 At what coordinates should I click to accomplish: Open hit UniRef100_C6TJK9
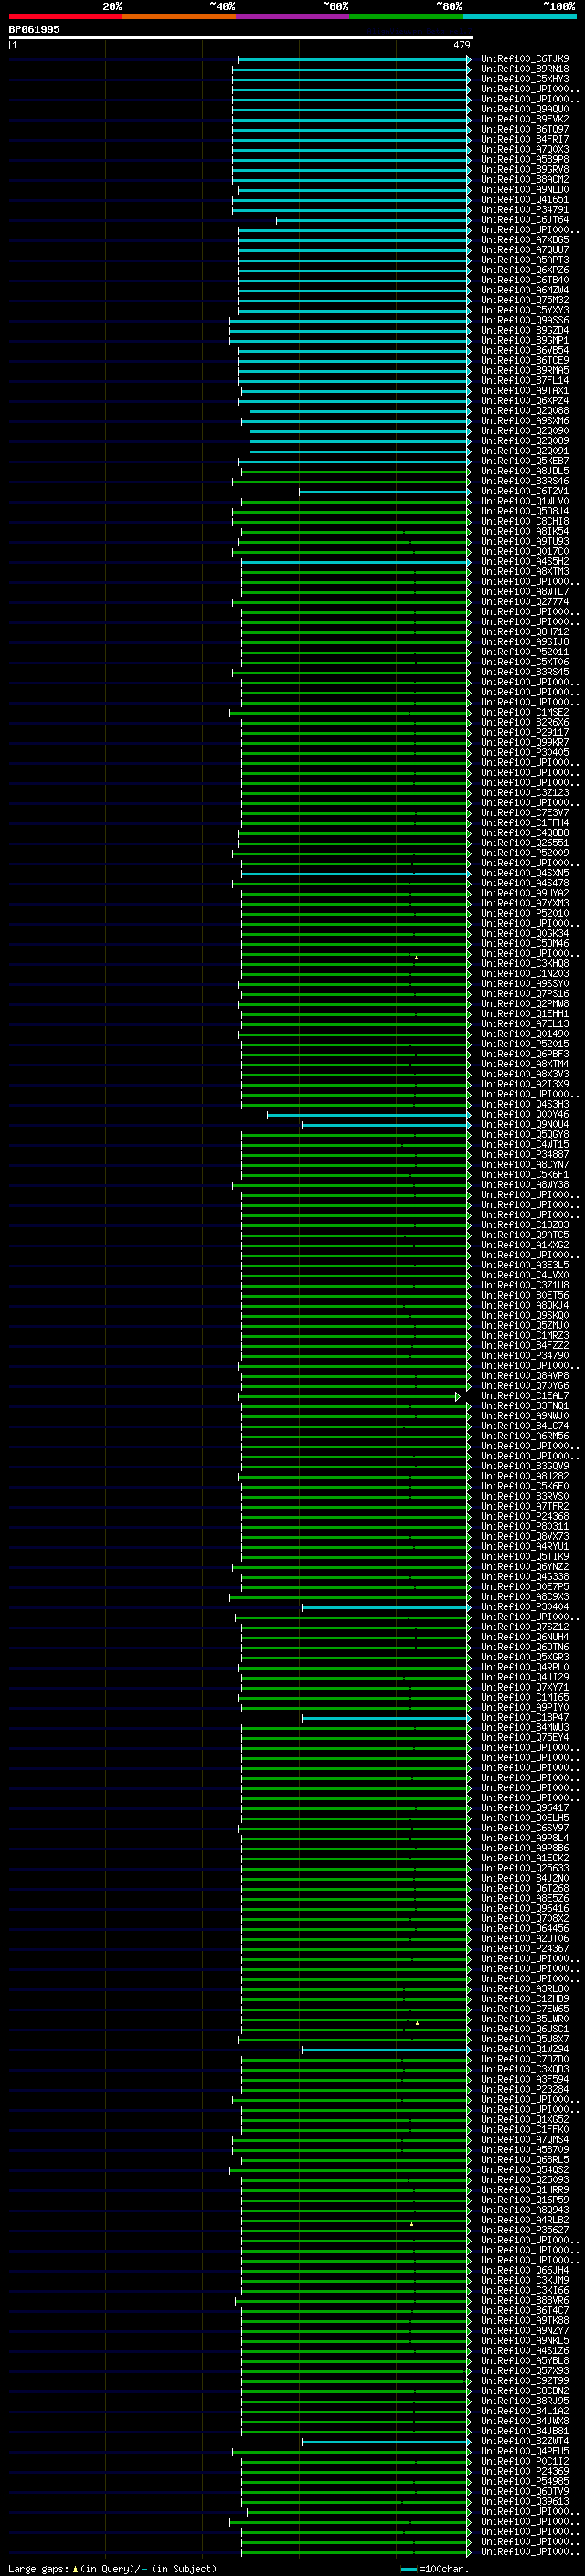click(x=525, y=59)
